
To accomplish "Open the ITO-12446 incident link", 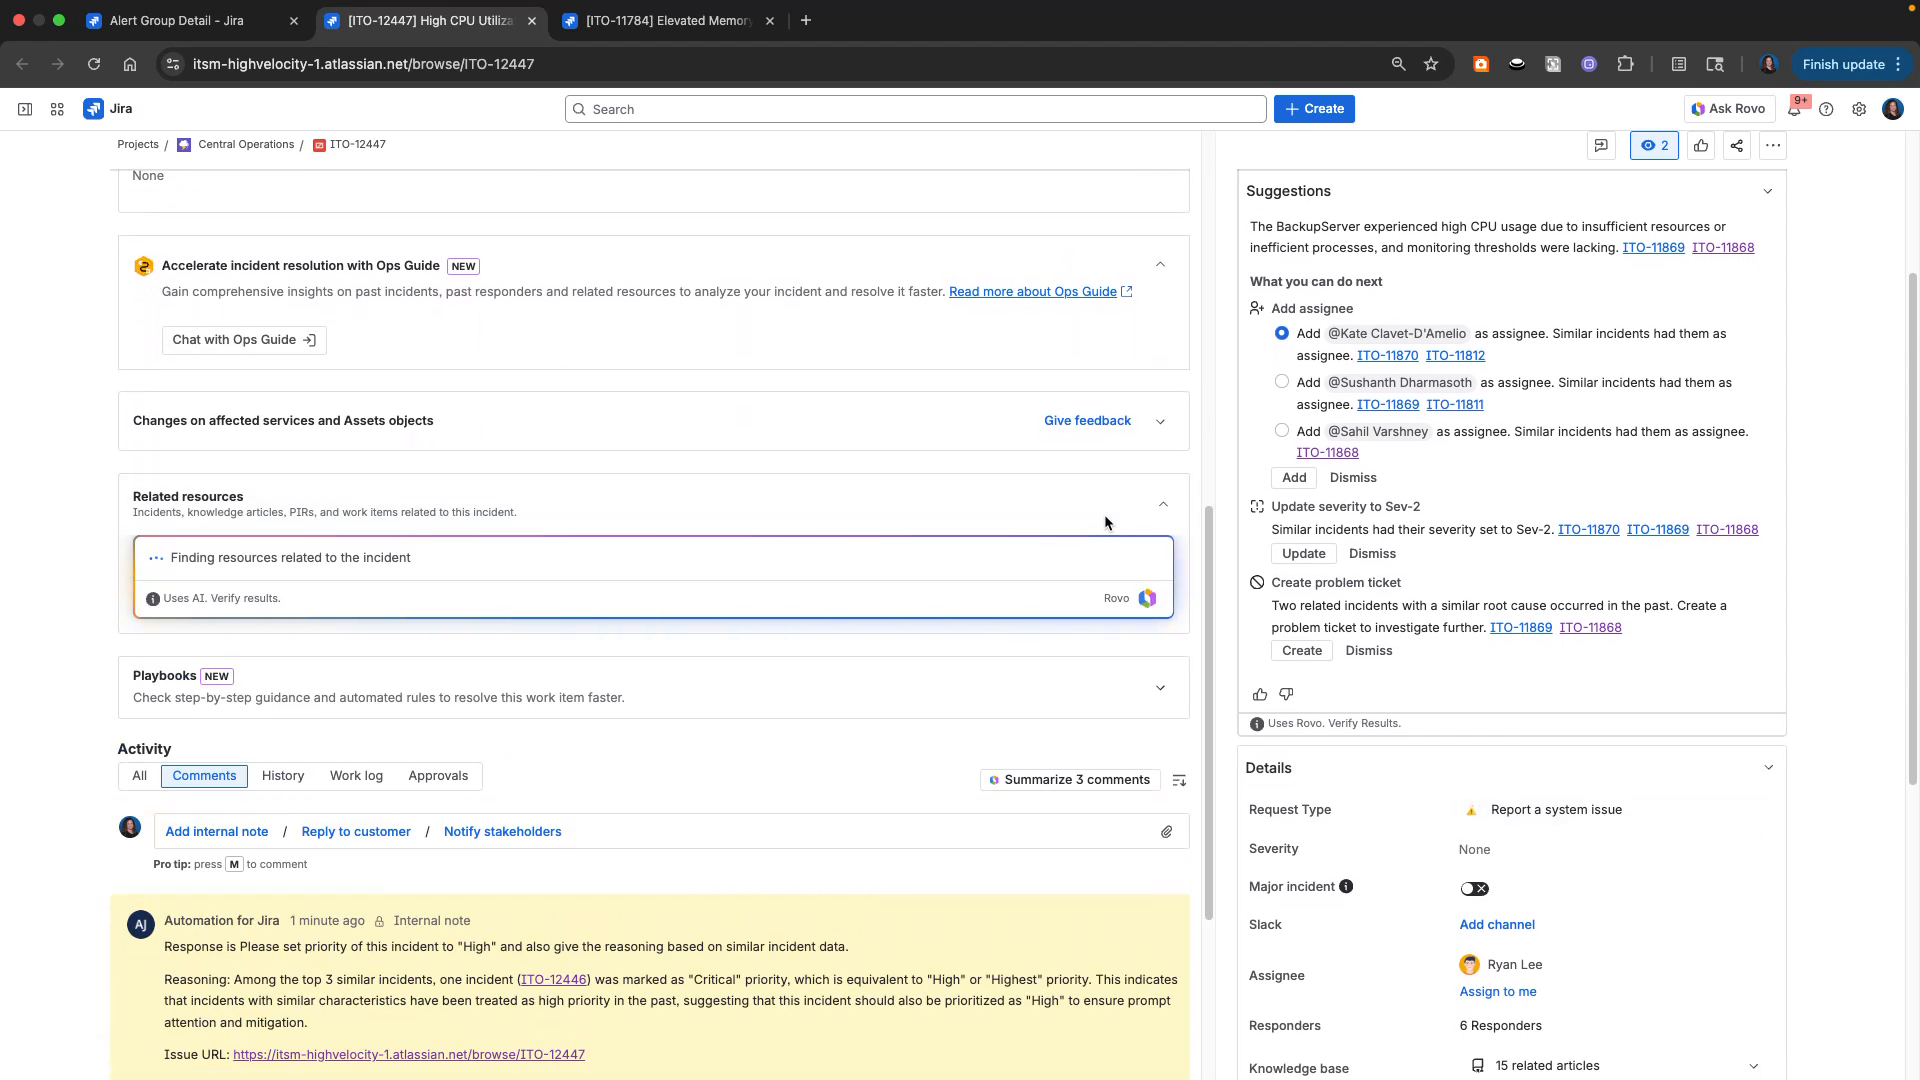I will click(553, 979).
